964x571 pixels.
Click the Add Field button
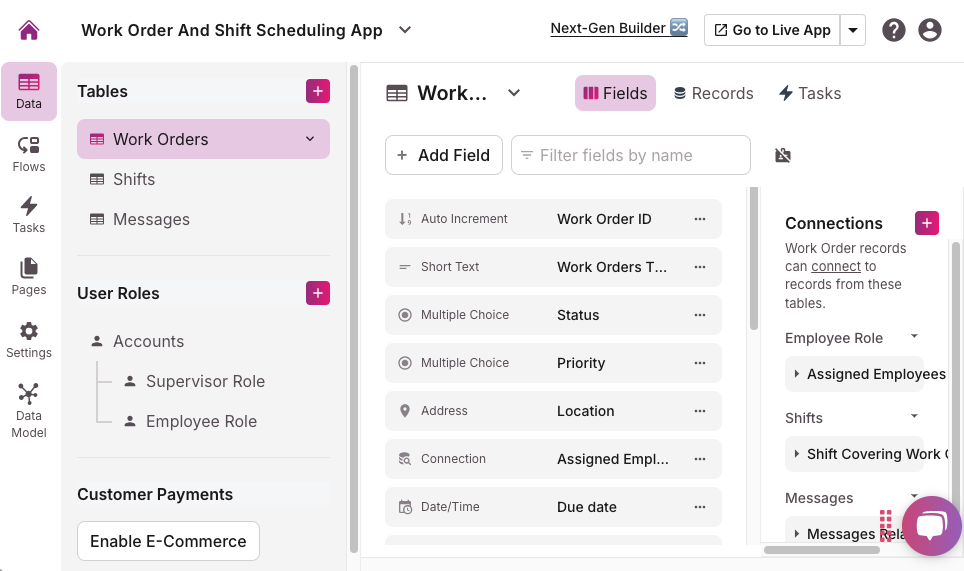(x=443, y=155)
